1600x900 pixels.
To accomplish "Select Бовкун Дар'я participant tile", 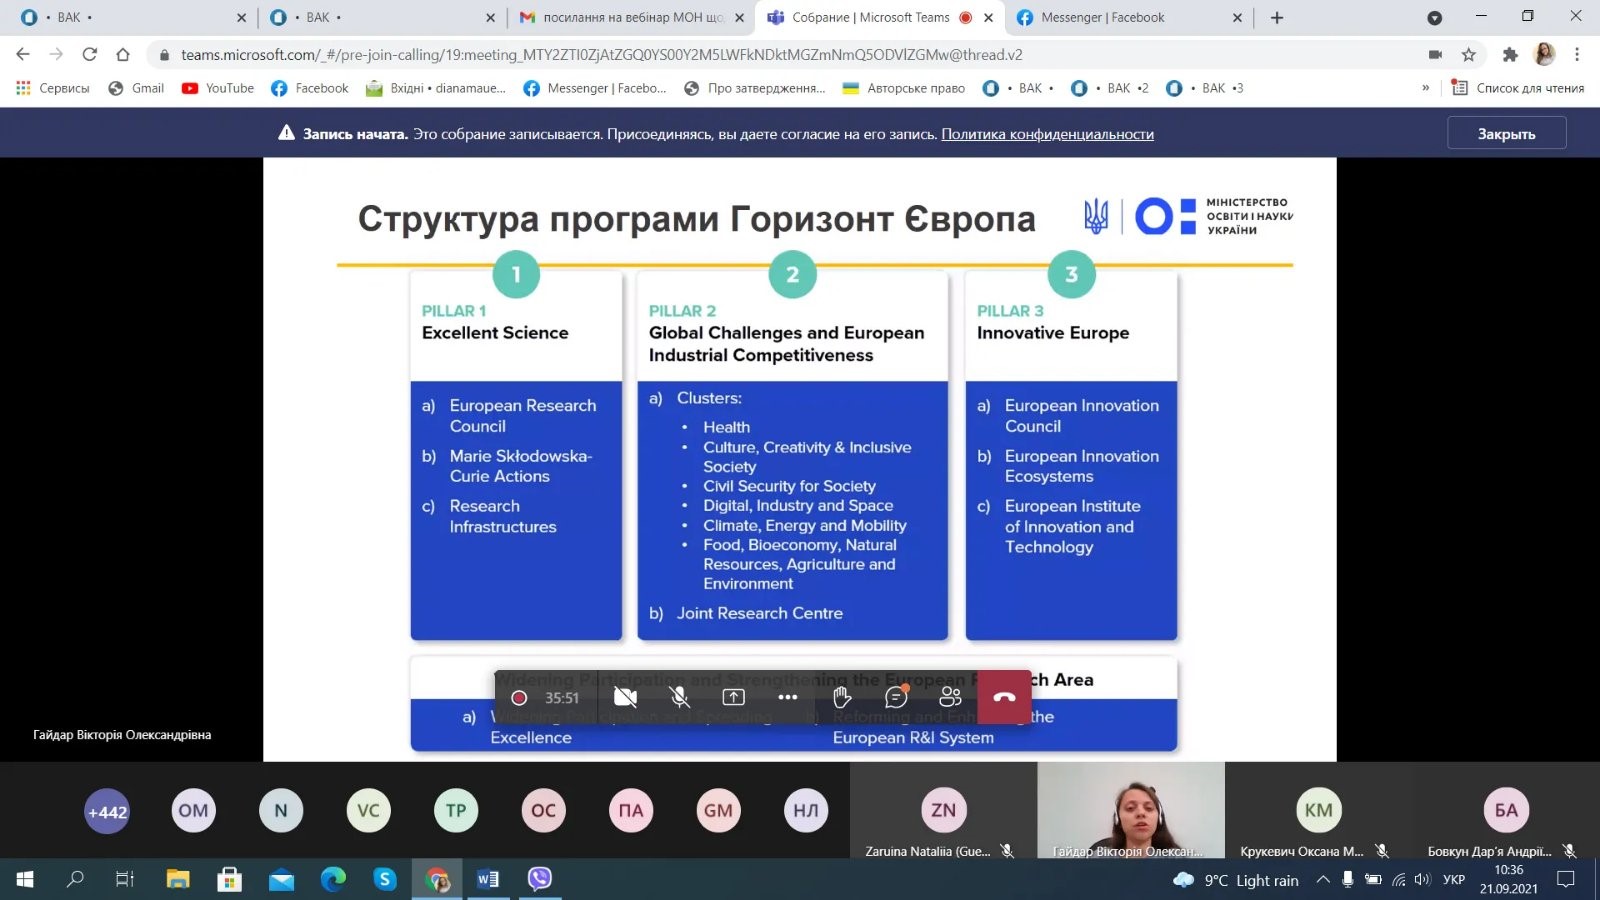I will click(1506, 810).
